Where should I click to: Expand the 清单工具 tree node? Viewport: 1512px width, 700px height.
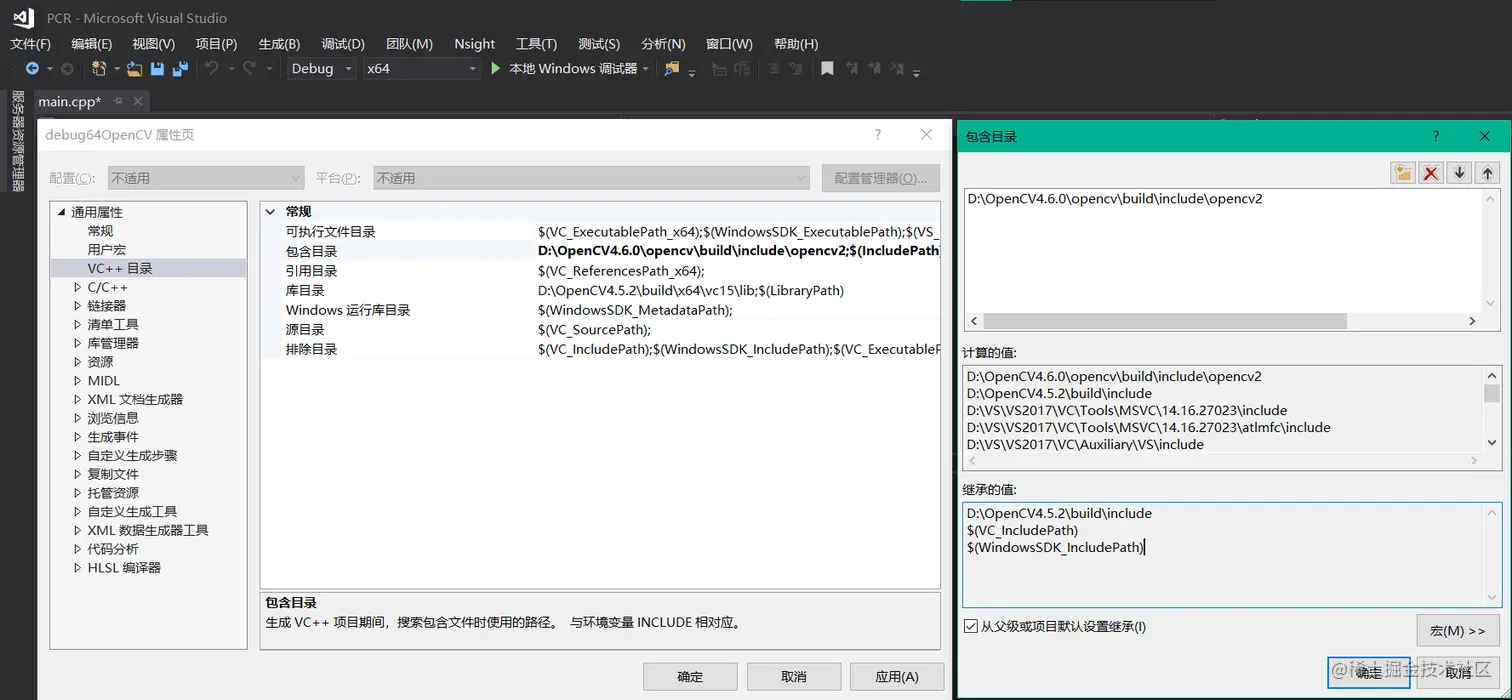[78, 324]
